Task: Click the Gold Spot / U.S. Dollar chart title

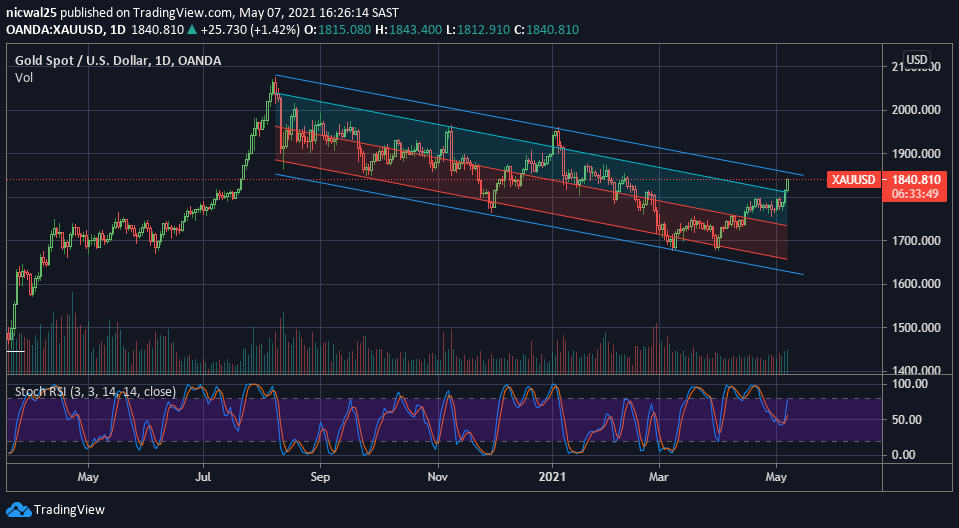Action: coord(118,60)
